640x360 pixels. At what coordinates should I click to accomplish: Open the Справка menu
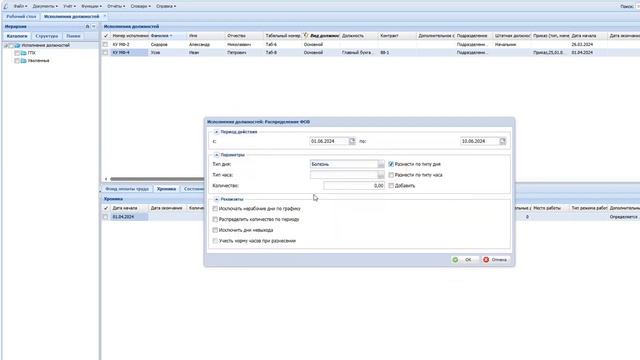pyautogui.click(x=166, y=6)
